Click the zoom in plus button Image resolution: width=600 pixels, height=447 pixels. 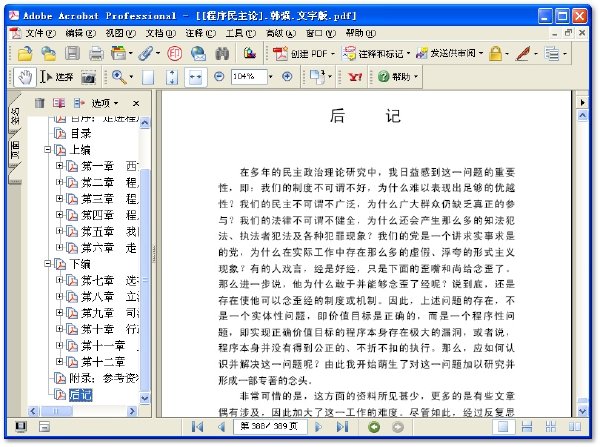click(x=287, y=77)
